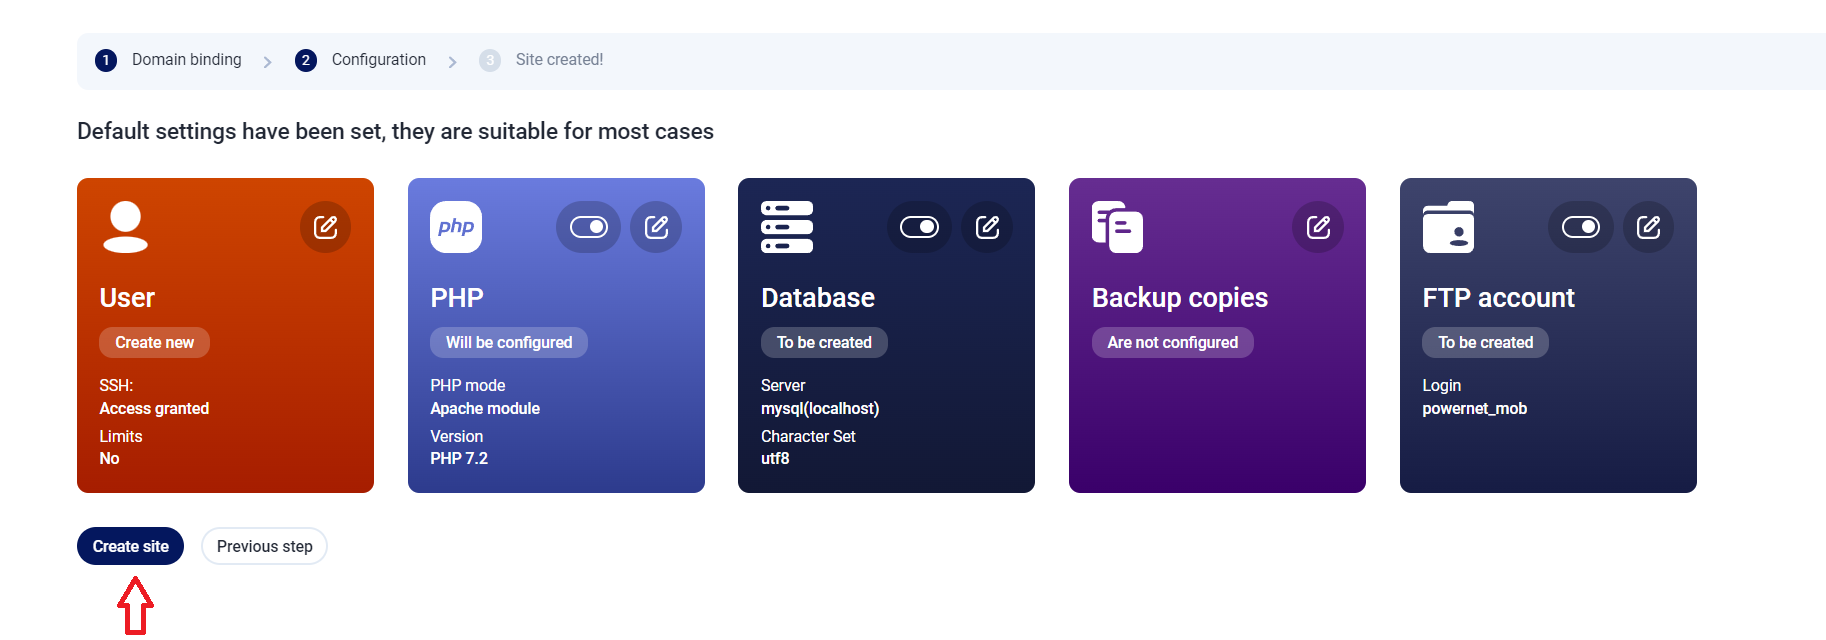Edit the Backup copies configuration
Image resolution: width=1826 pixels, height=640 pixels.
[x=1318, y=227]
